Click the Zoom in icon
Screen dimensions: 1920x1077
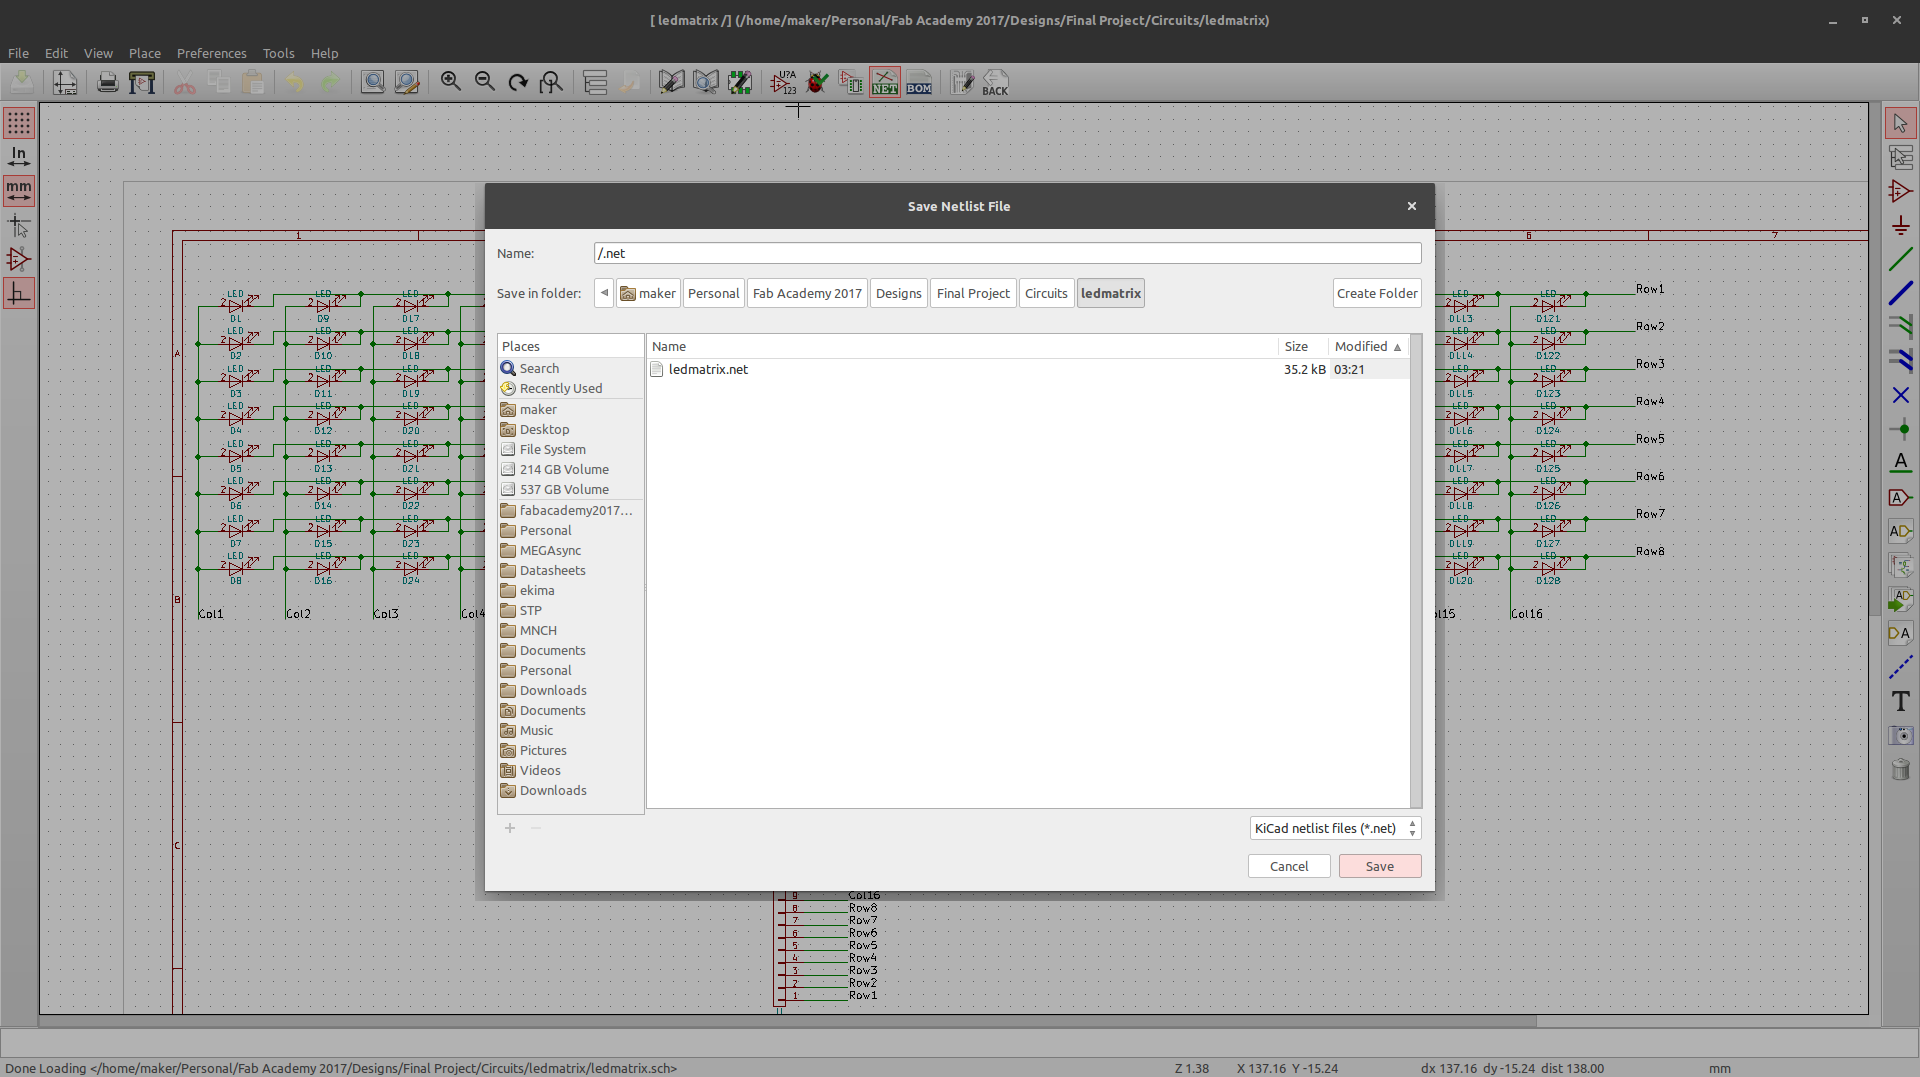(451, 82)
